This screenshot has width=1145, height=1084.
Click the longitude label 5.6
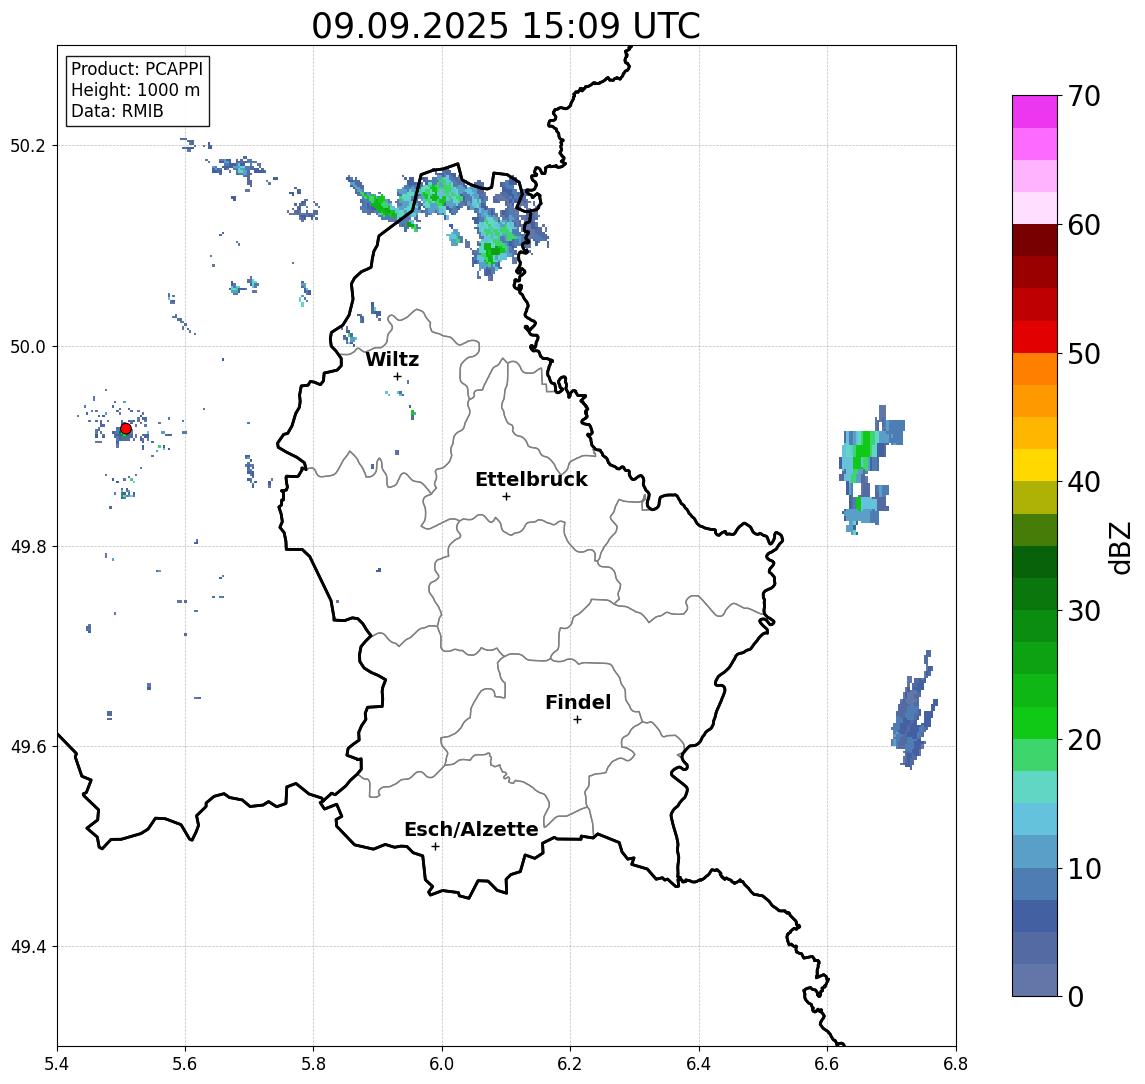coord(185,1064)
